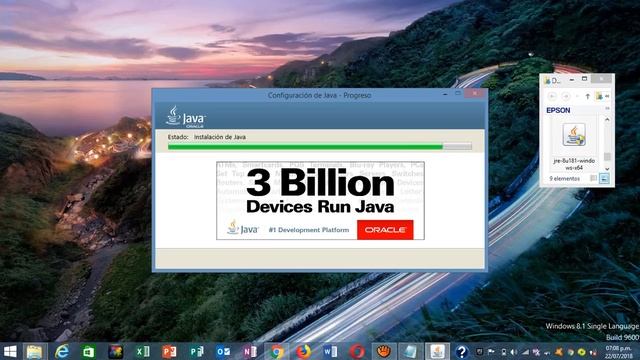Maximize the small Explorer window
Screen dimensions: 640x360
(x=584, y=79)
